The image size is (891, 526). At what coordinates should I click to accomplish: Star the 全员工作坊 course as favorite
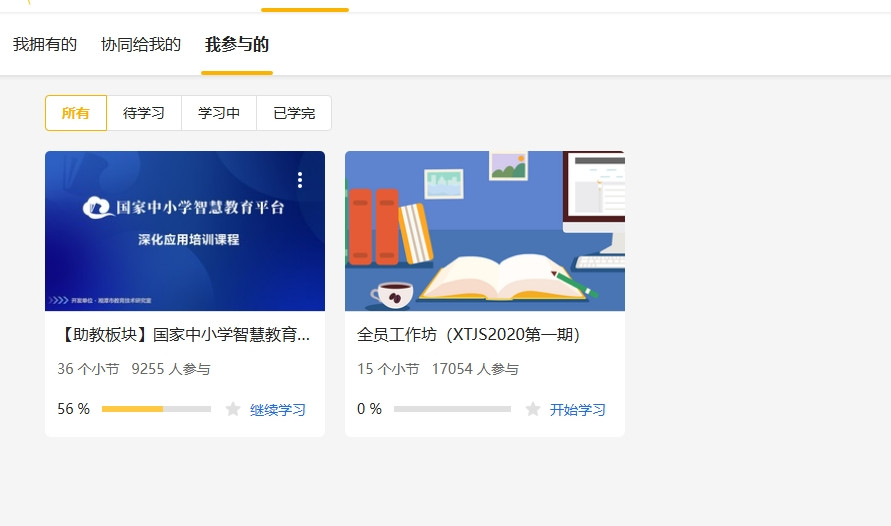click(x=533, y=409)
